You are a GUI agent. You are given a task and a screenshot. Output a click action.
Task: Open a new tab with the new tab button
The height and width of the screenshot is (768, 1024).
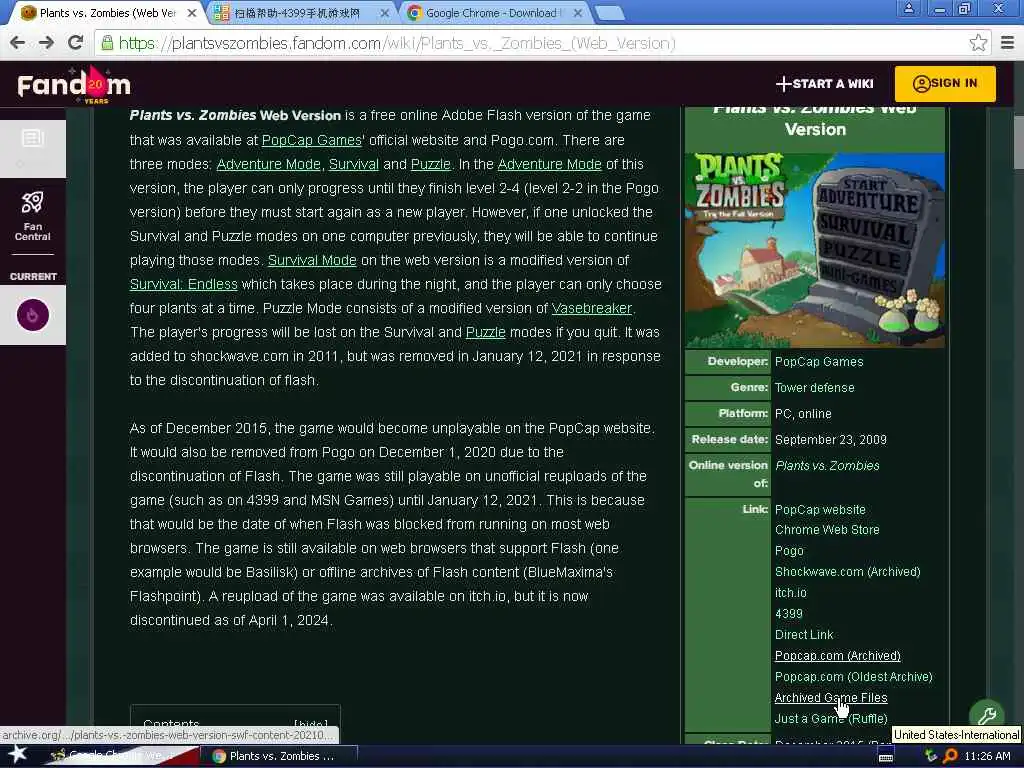click(x=610, y=13)
